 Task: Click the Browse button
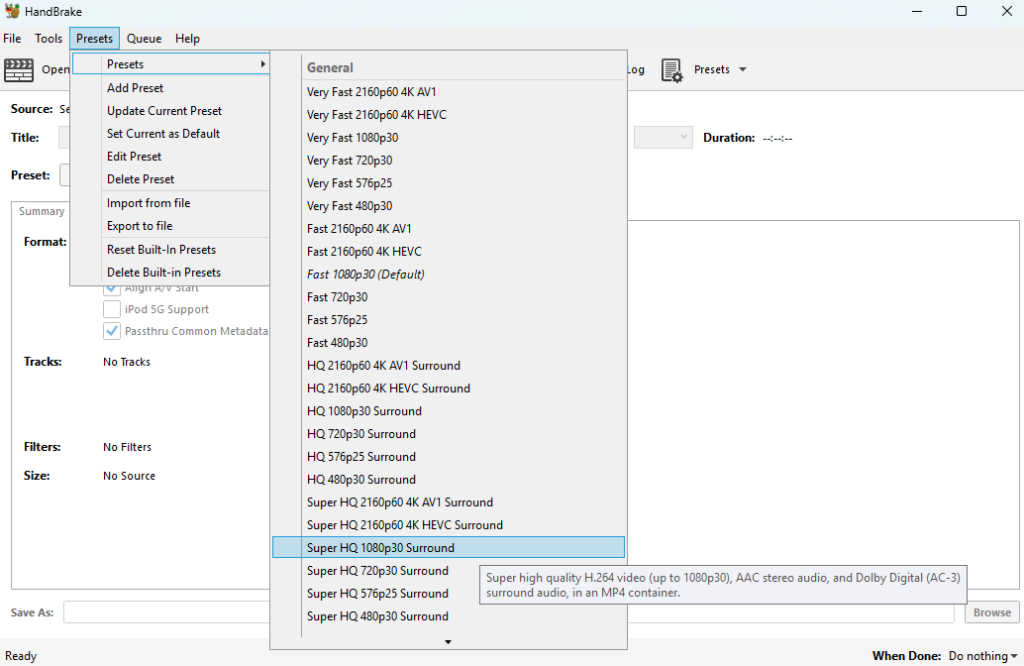tap(991, 612)
